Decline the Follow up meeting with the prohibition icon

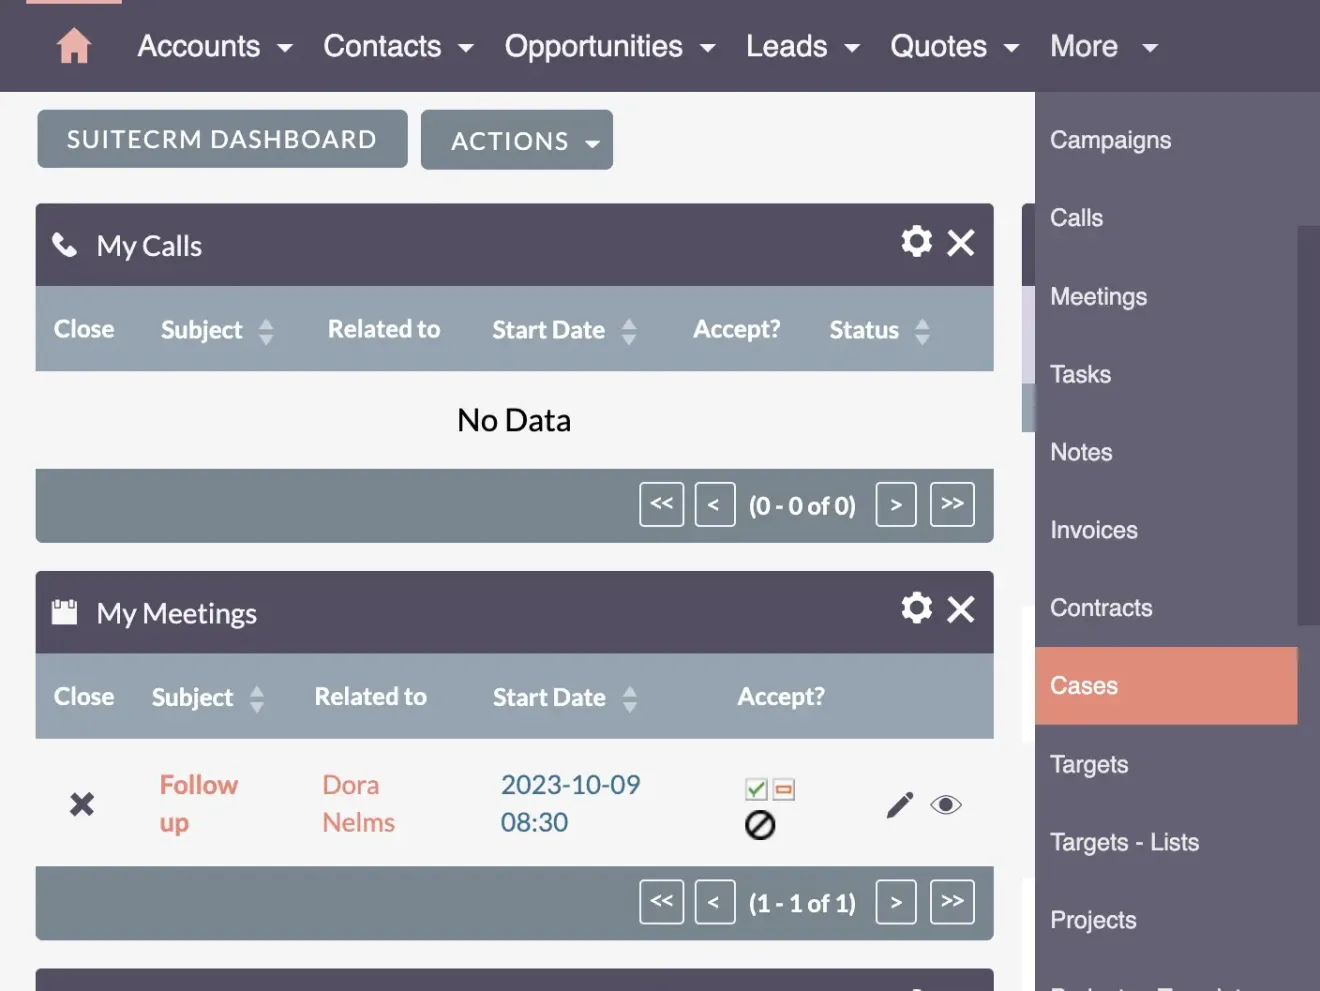760,826
